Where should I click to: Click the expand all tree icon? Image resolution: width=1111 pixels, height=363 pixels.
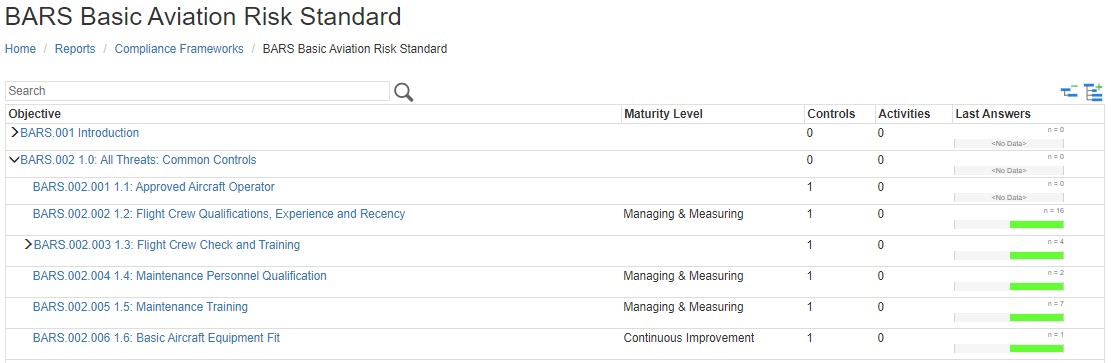point(1094,91)
